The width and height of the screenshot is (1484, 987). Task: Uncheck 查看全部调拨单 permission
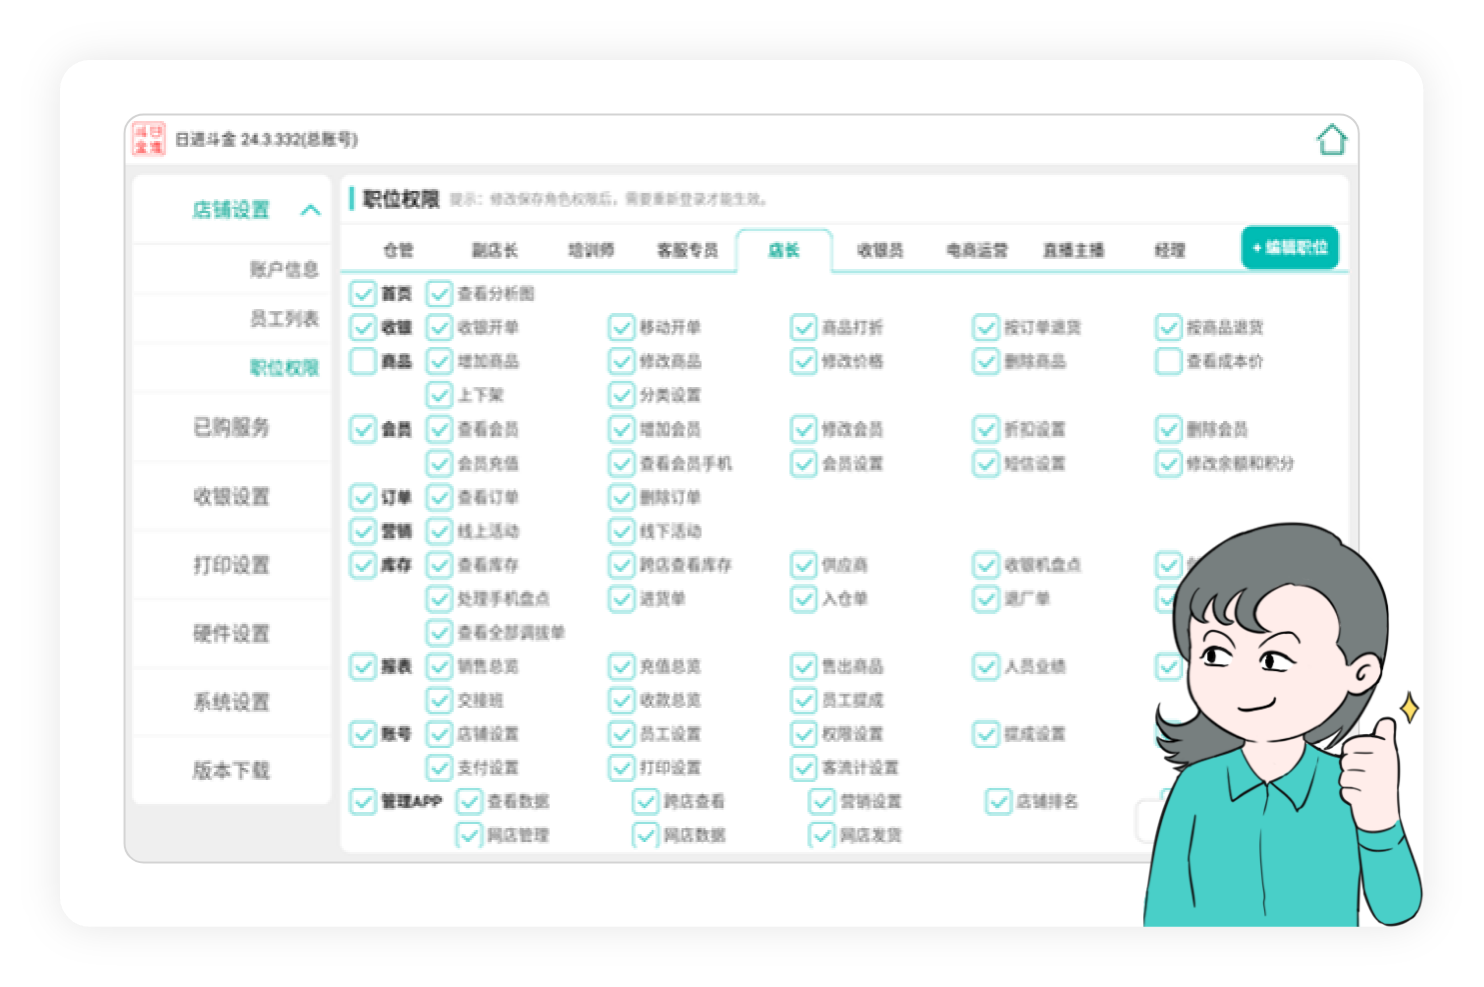pos(439,633)
